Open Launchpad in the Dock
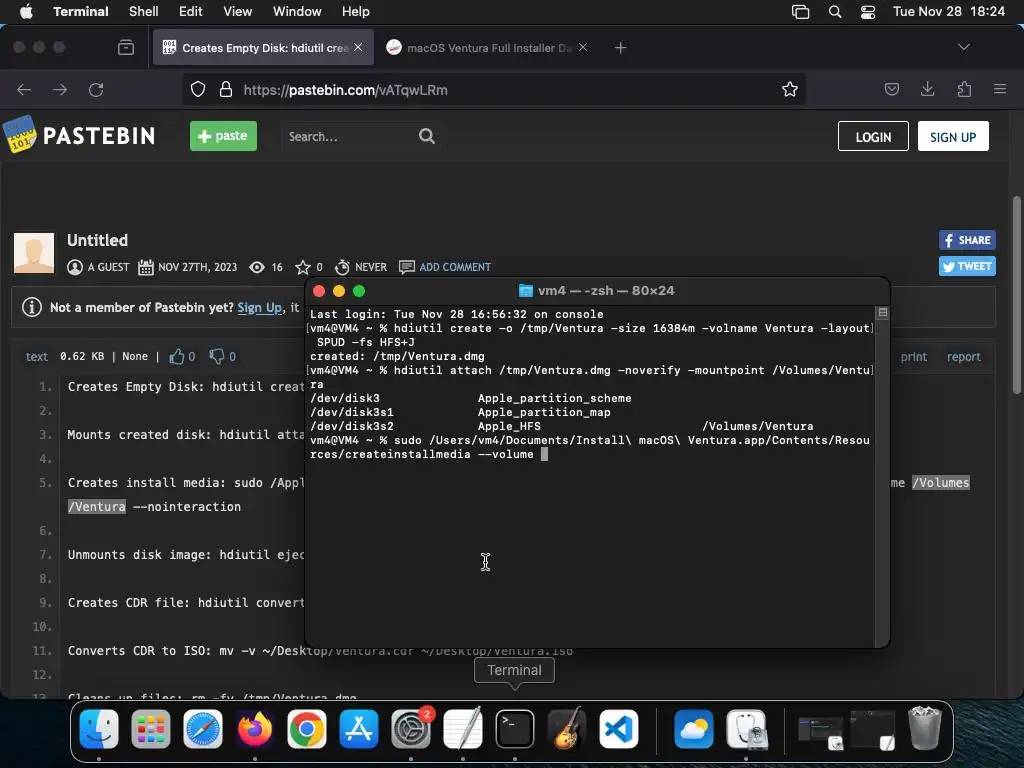The height and width of the screenshot is (768, 1024). pos(151,729)
